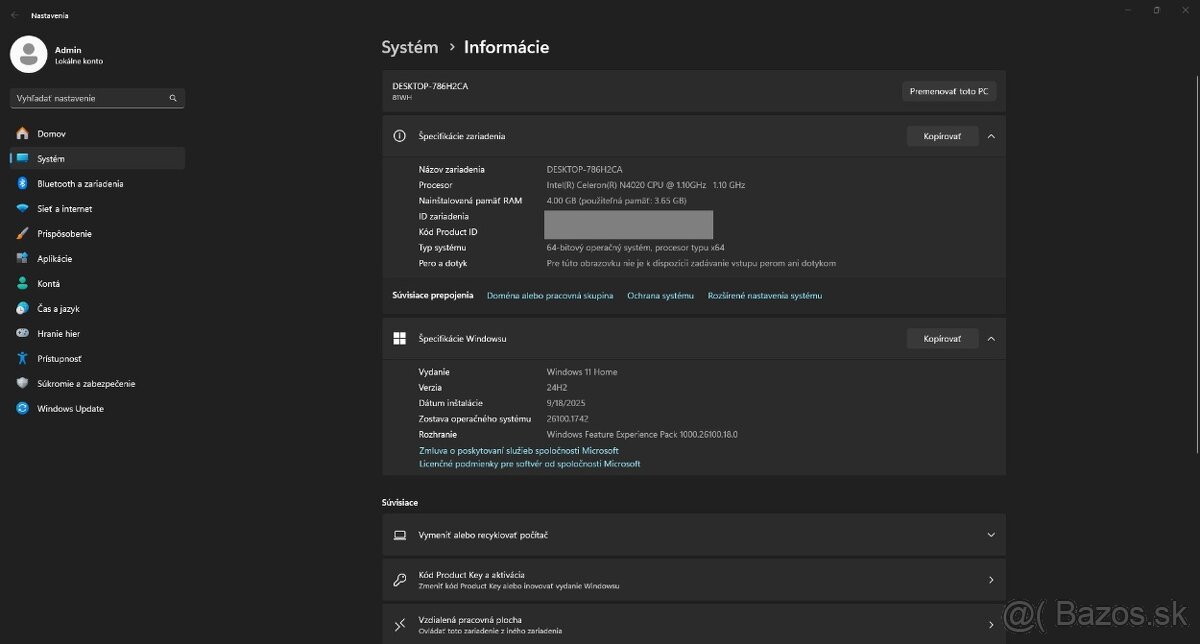The width and height of the screenshot is (1200, 644).
Task: Copy device specifications with Kopírovať button
Action: tap(942, 136)
